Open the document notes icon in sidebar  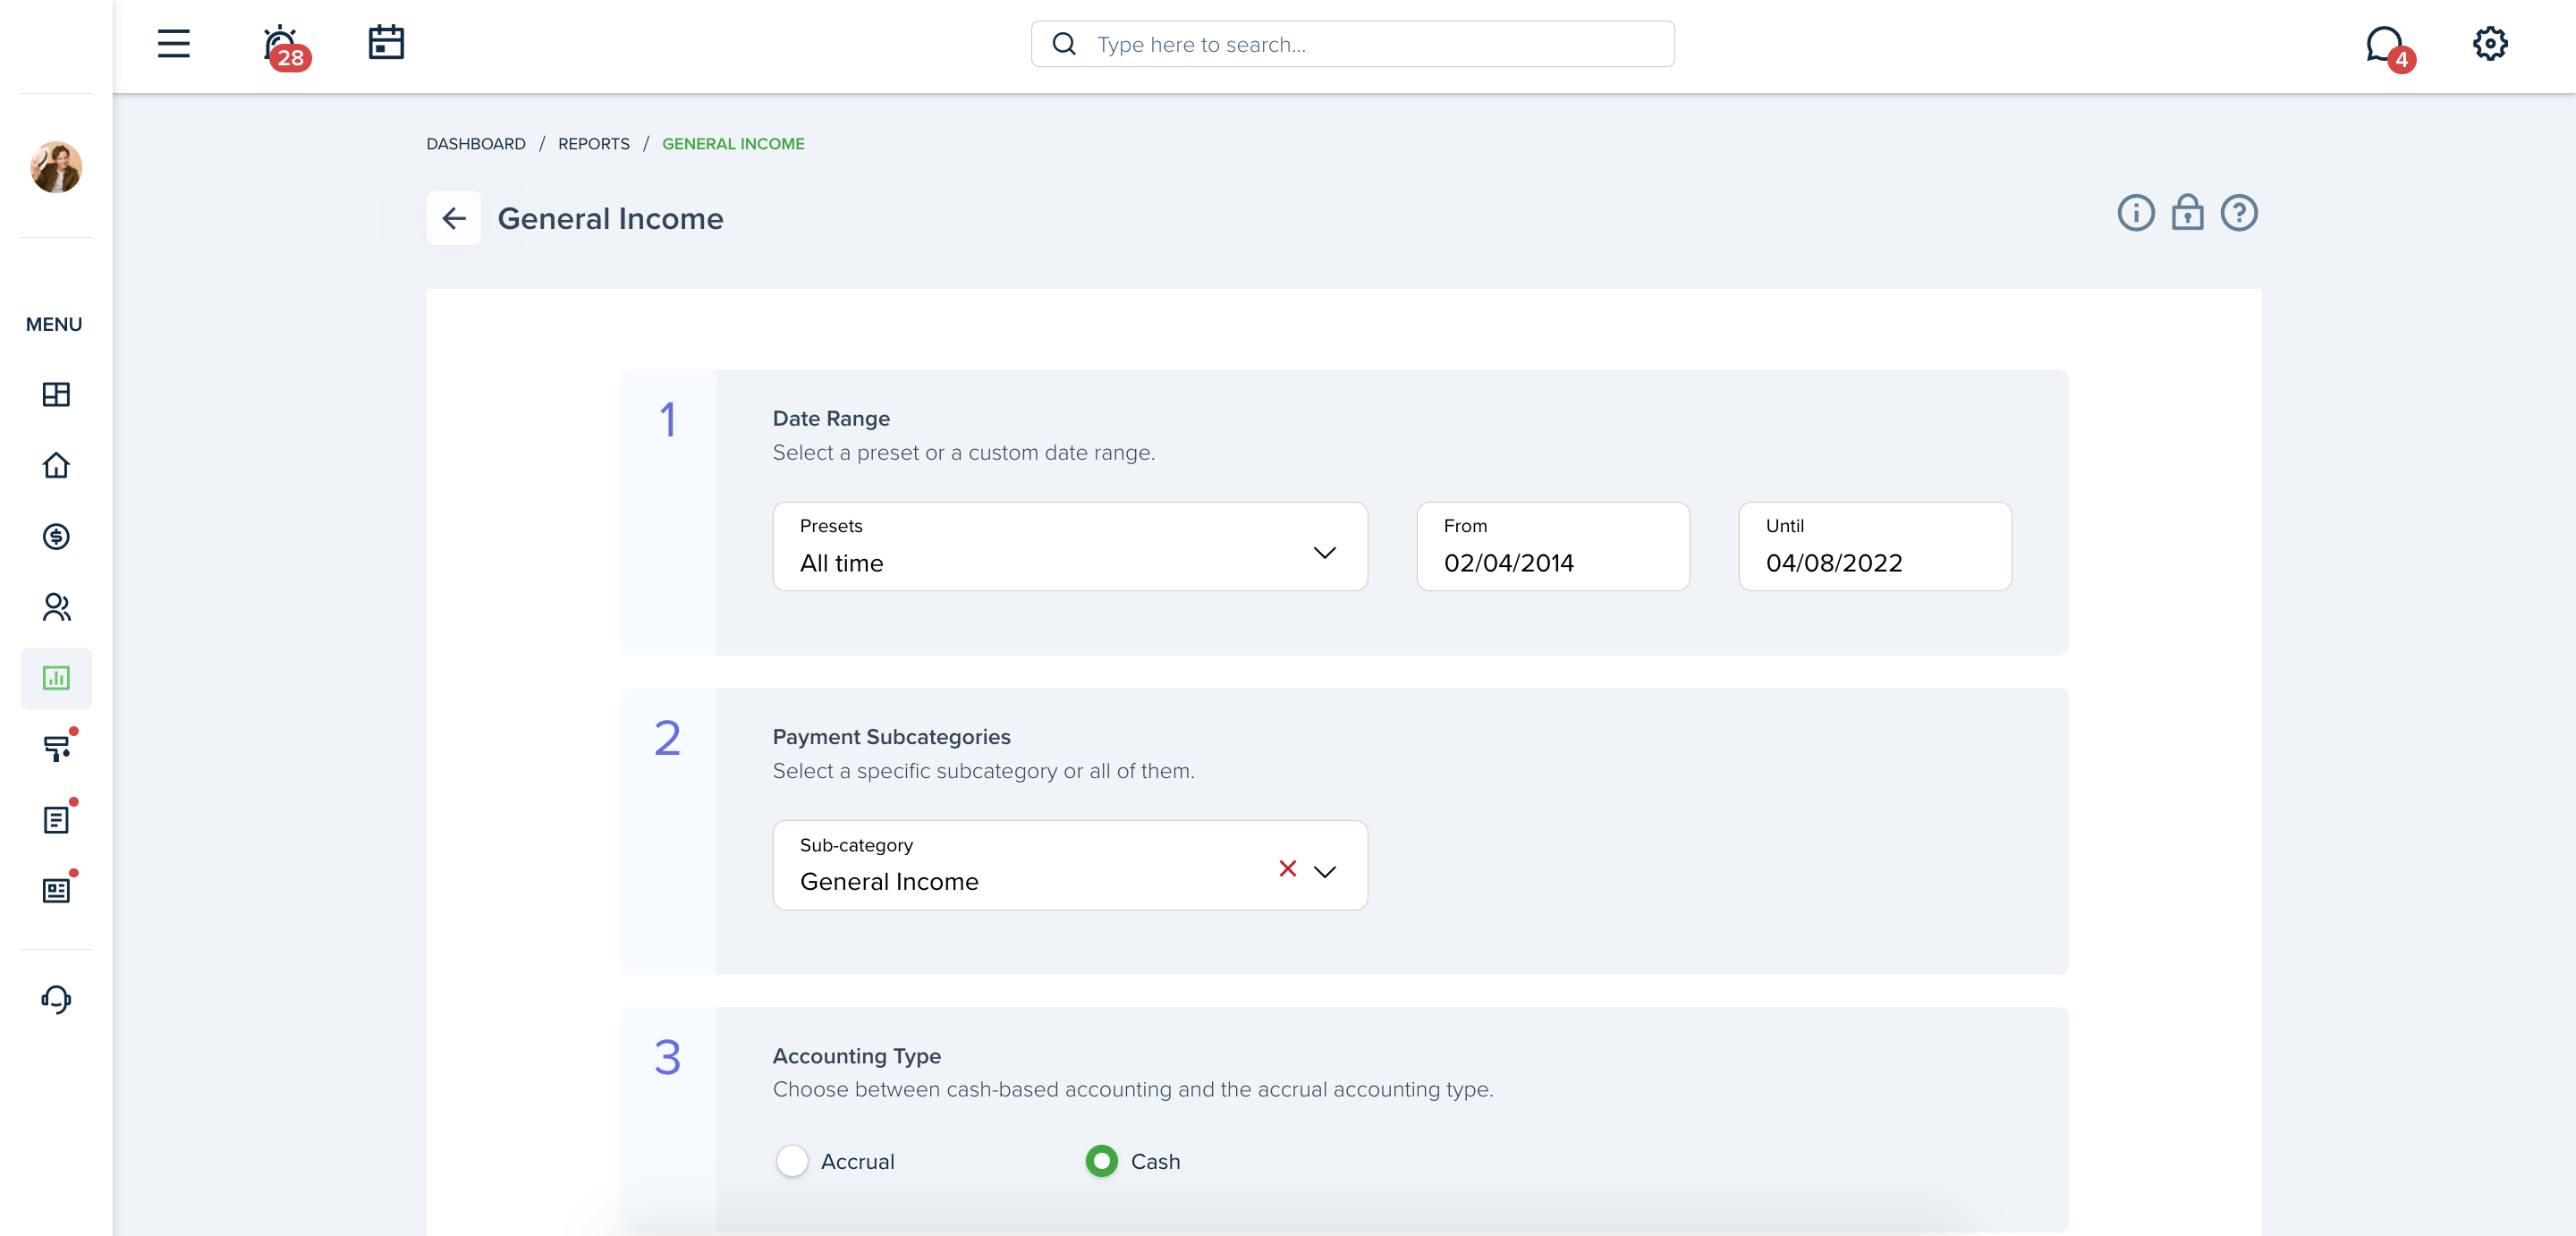tap(58, 818)
